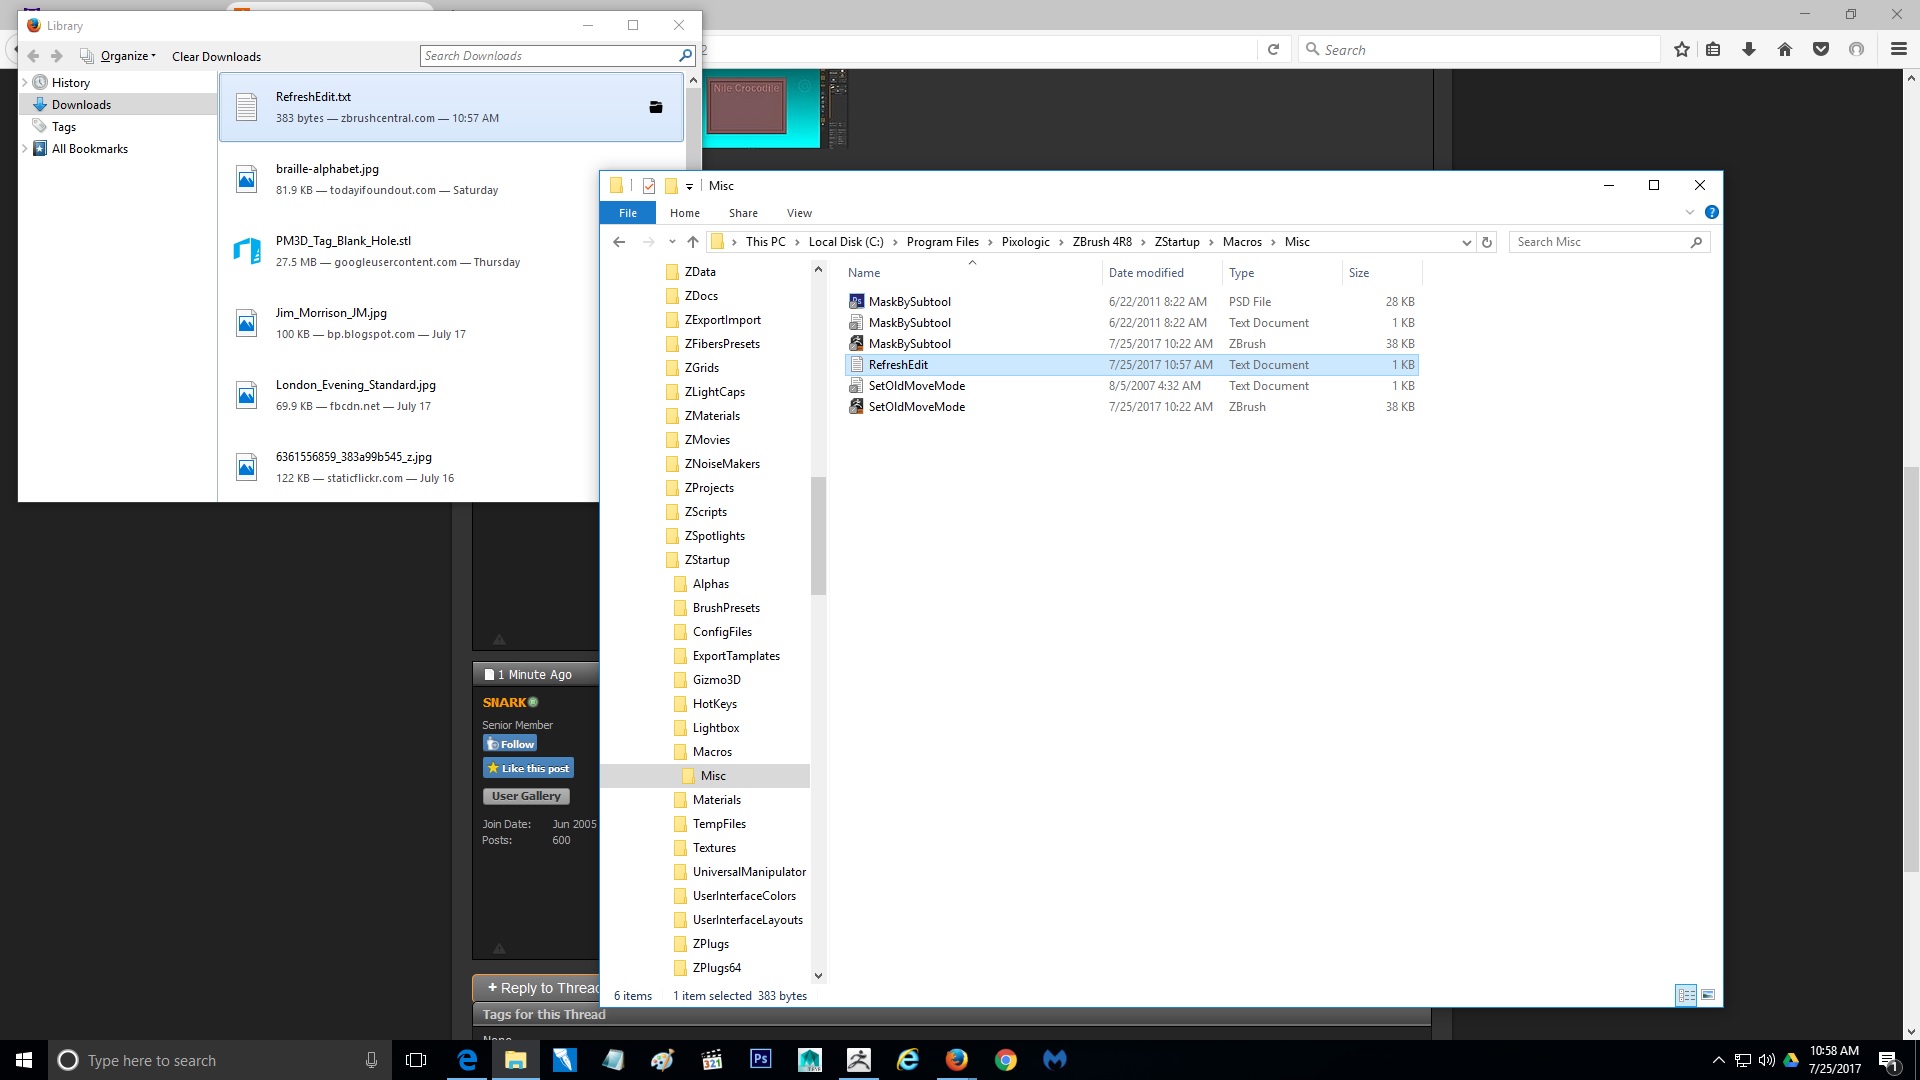
Task: Click New folder icon in quick access toolbar
Action: (671, 186)
